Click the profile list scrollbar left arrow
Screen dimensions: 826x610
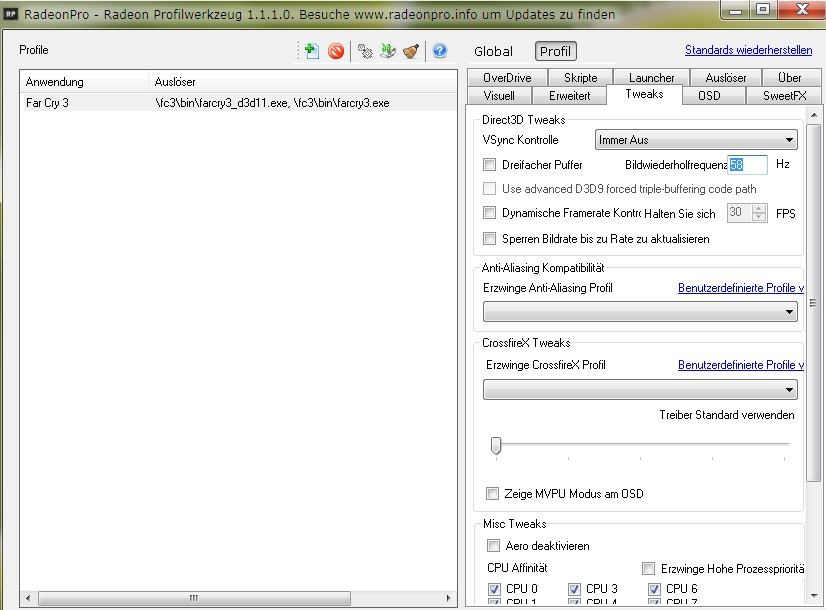[x=28, y=598]
